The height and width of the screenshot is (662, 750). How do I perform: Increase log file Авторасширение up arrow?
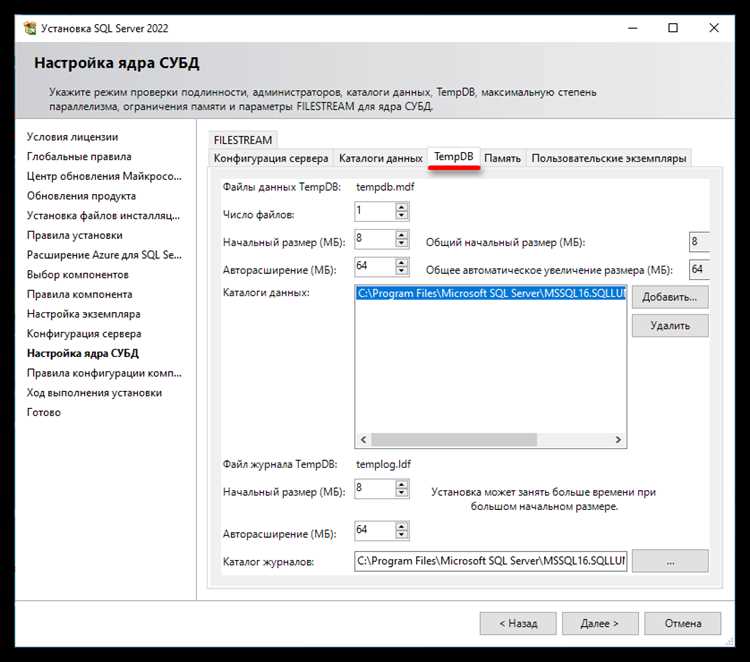(402, 526)
